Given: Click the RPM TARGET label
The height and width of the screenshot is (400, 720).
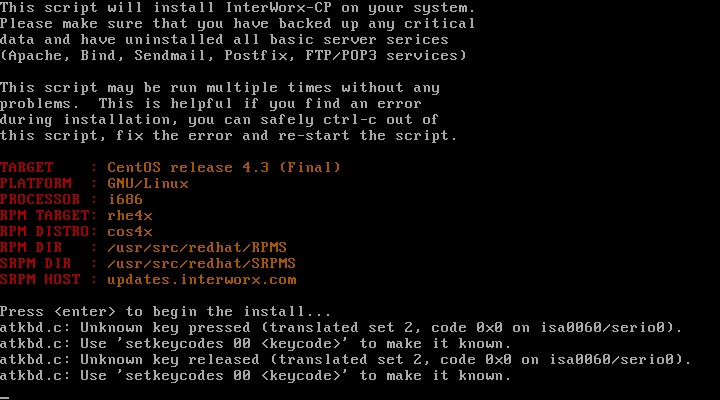Looking at the screenshot, I should (x=45, y=215).
